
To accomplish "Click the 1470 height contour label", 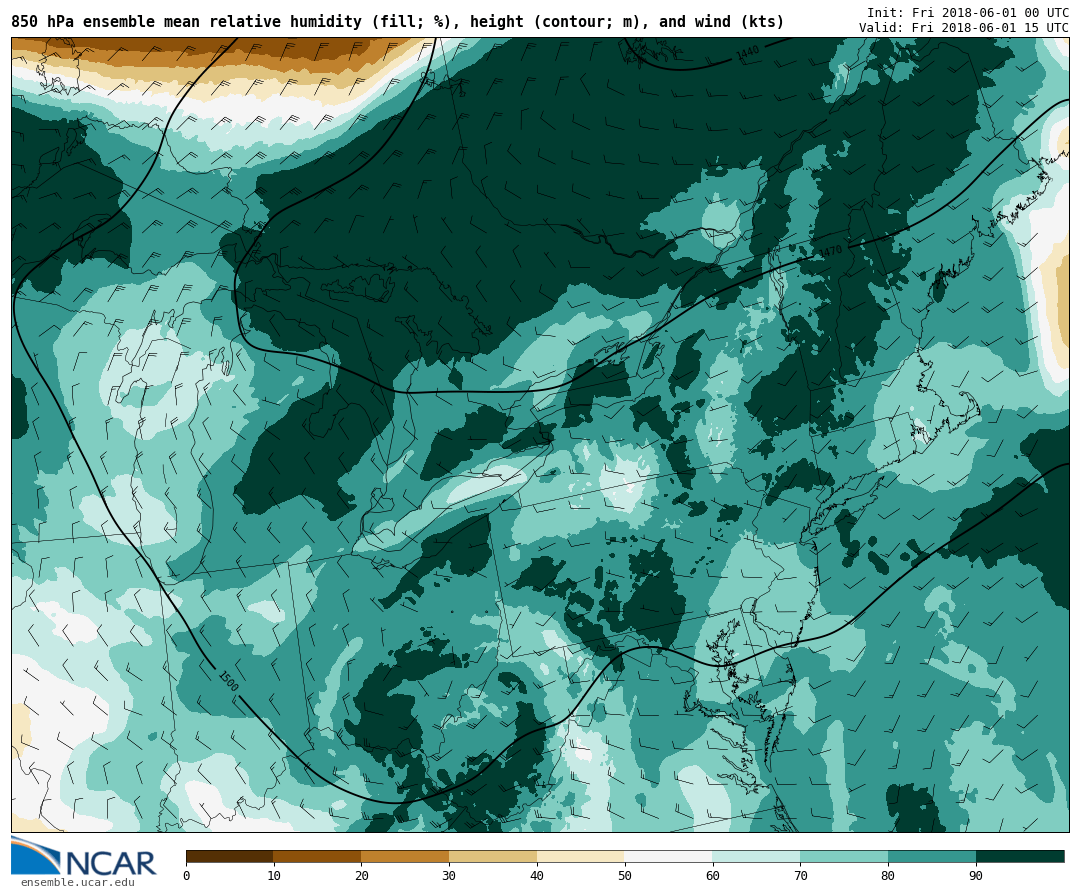I will pos(830,251).
